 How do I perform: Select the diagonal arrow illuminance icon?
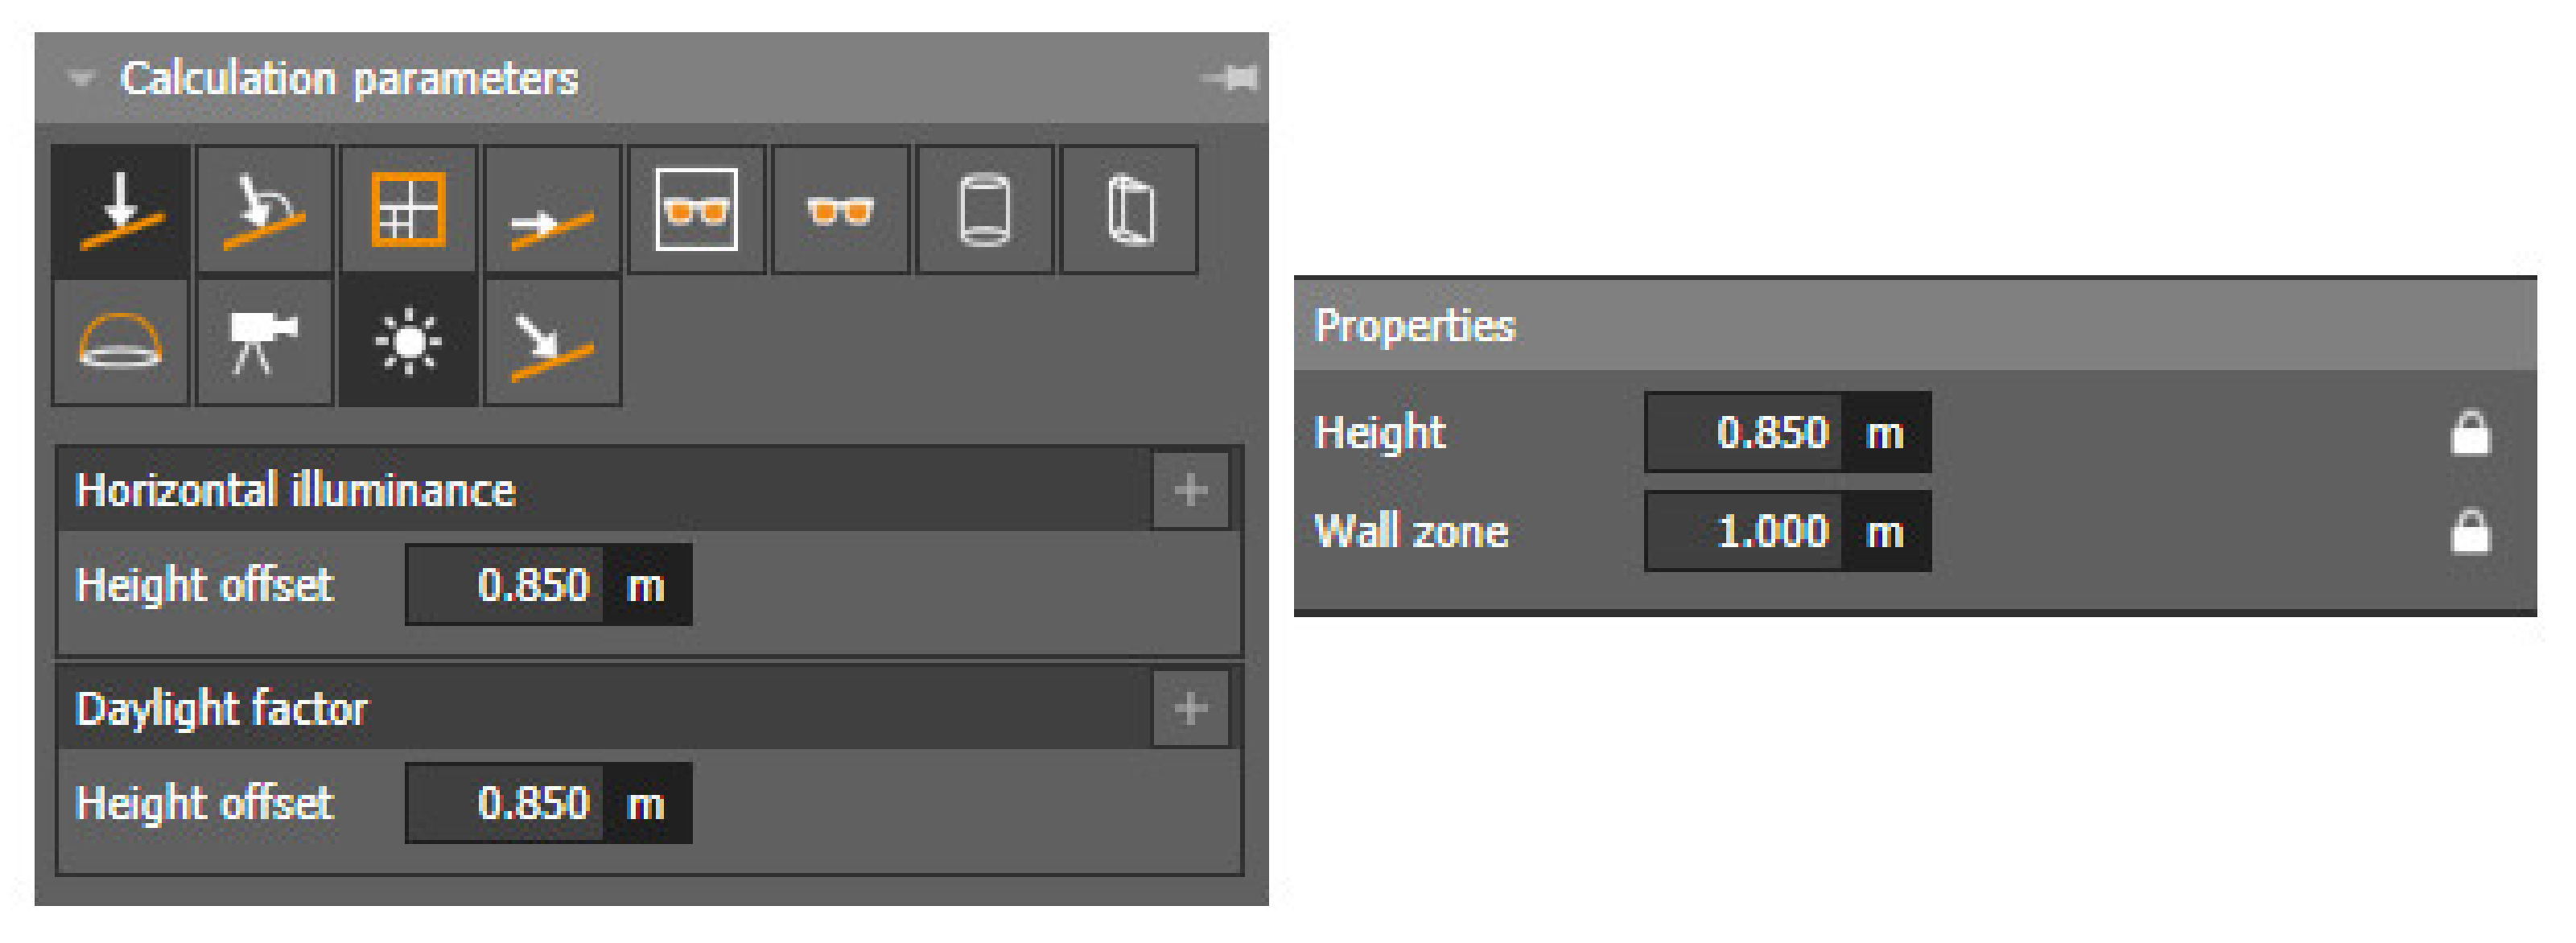(x=552, y=342)
